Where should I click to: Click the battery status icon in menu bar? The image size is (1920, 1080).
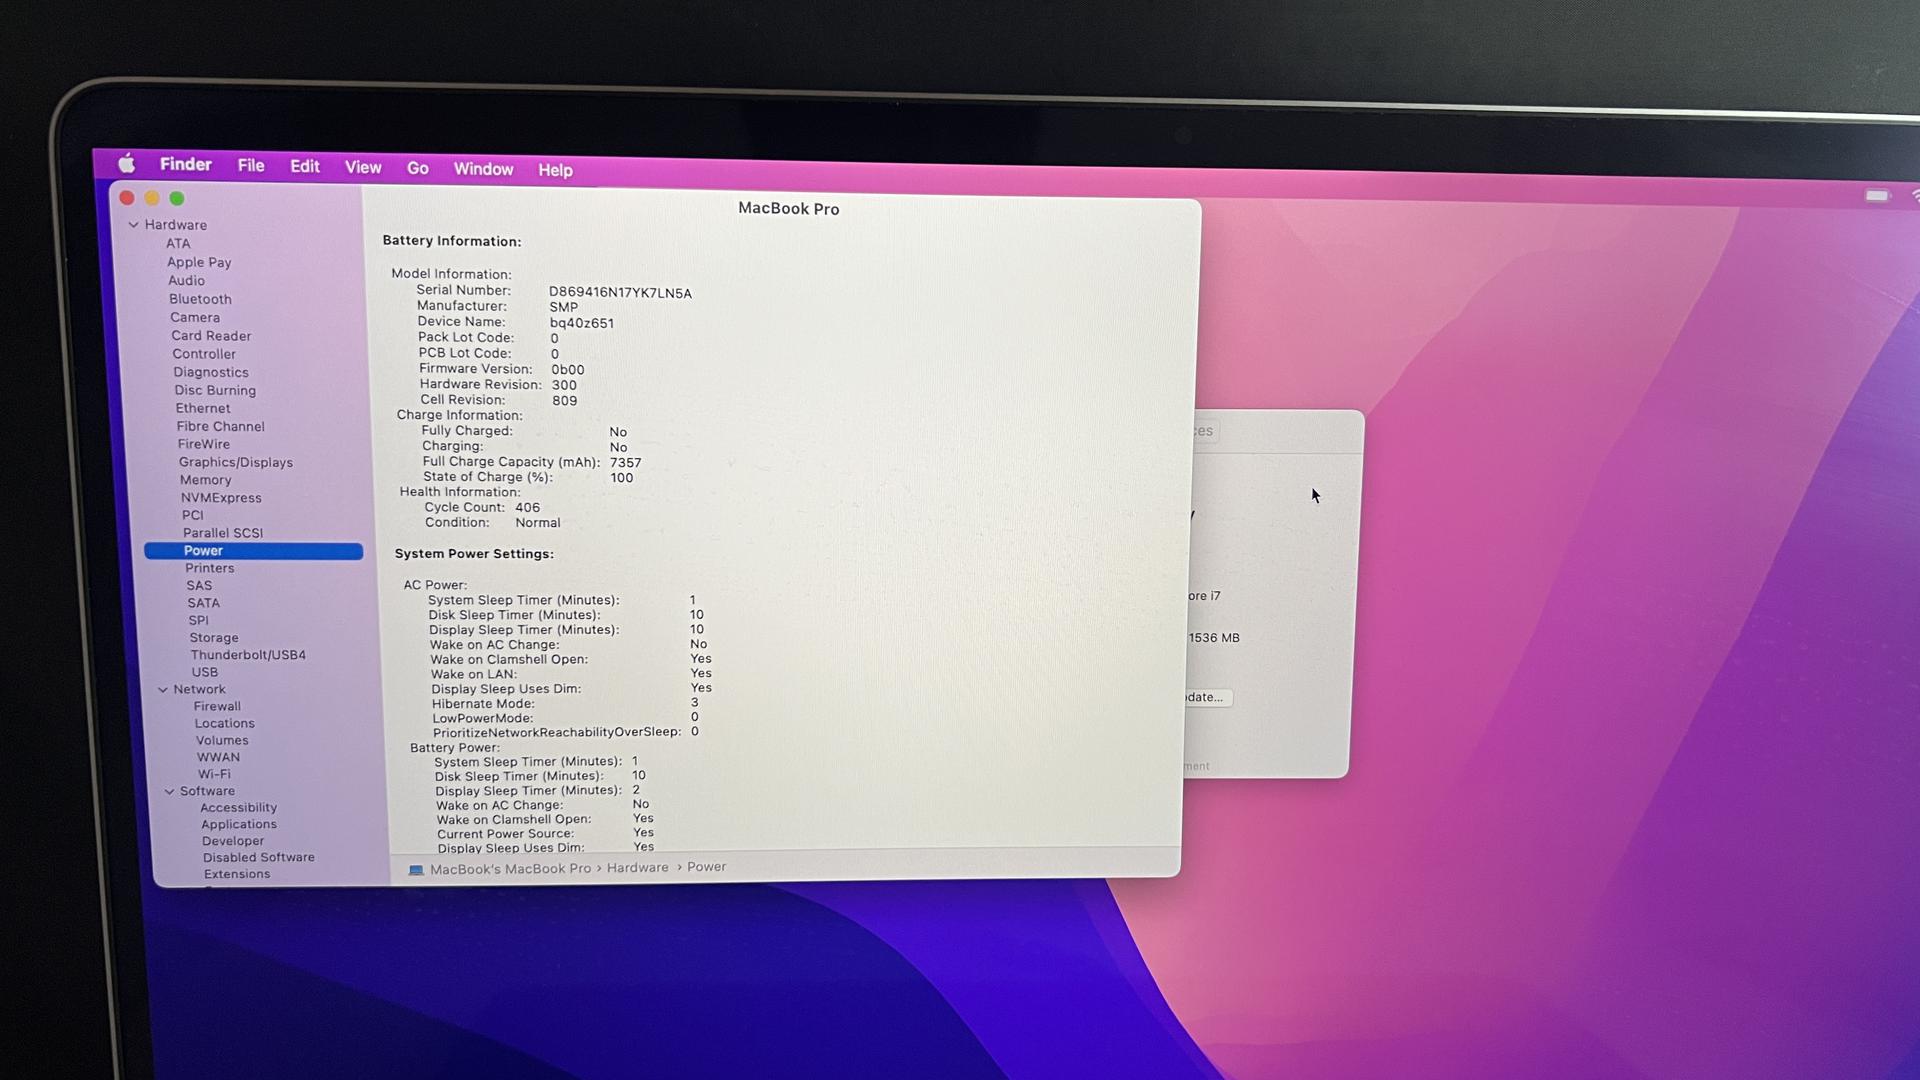pos(1877,196)
